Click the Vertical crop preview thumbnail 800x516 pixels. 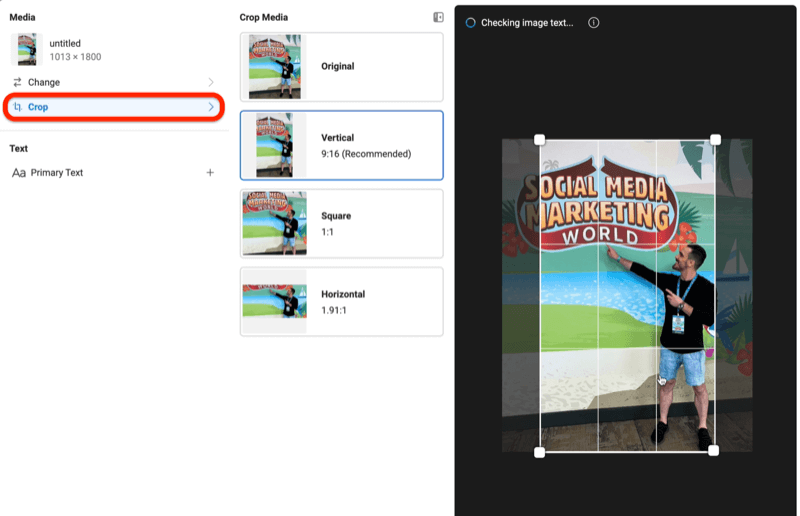[274, 145]
